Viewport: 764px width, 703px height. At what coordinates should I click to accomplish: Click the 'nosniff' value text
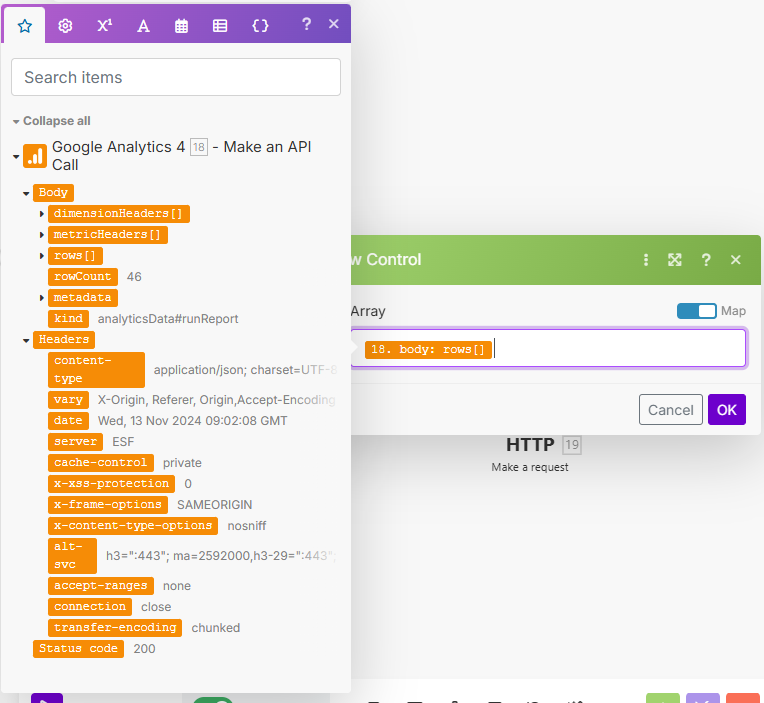tap(247, 526)
